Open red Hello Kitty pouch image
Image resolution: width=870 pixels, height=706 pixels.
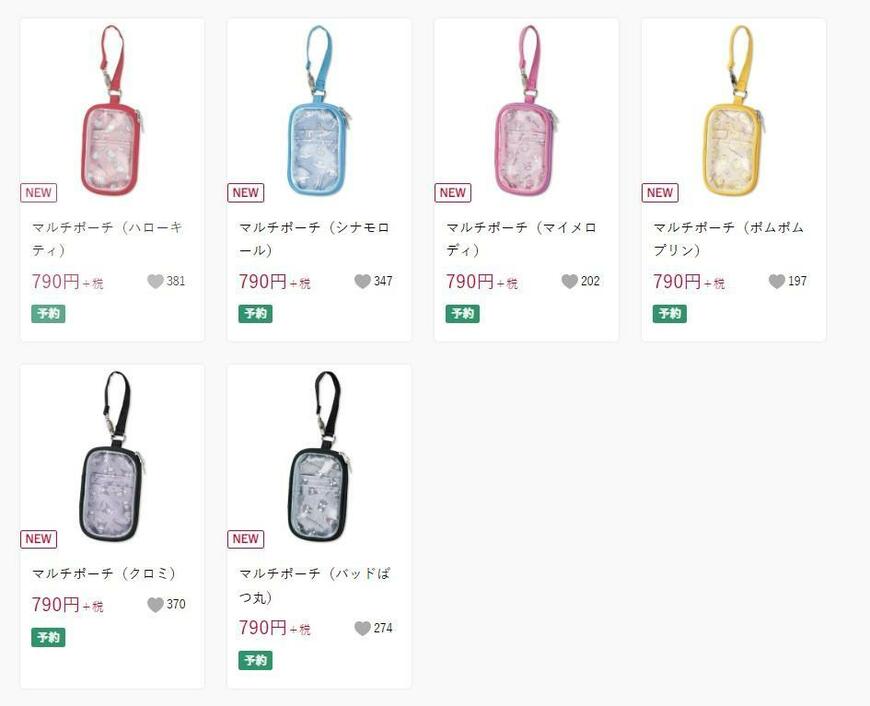point(112,110)
